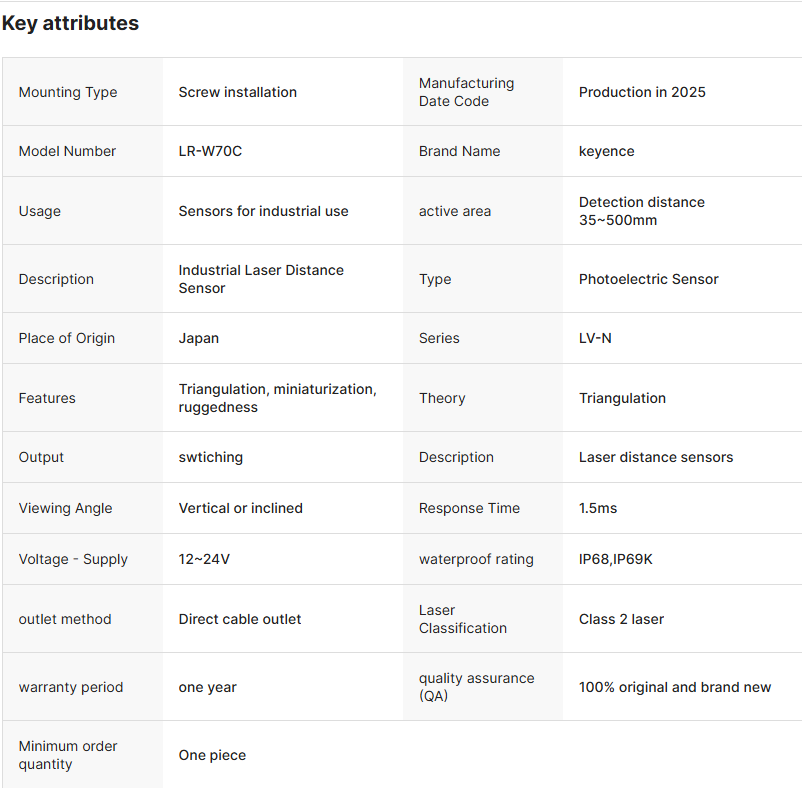Image resolution: width=802 pixels, height=788 pixels.
Task: Click the Key attributes heading
Action: (70, 23)
